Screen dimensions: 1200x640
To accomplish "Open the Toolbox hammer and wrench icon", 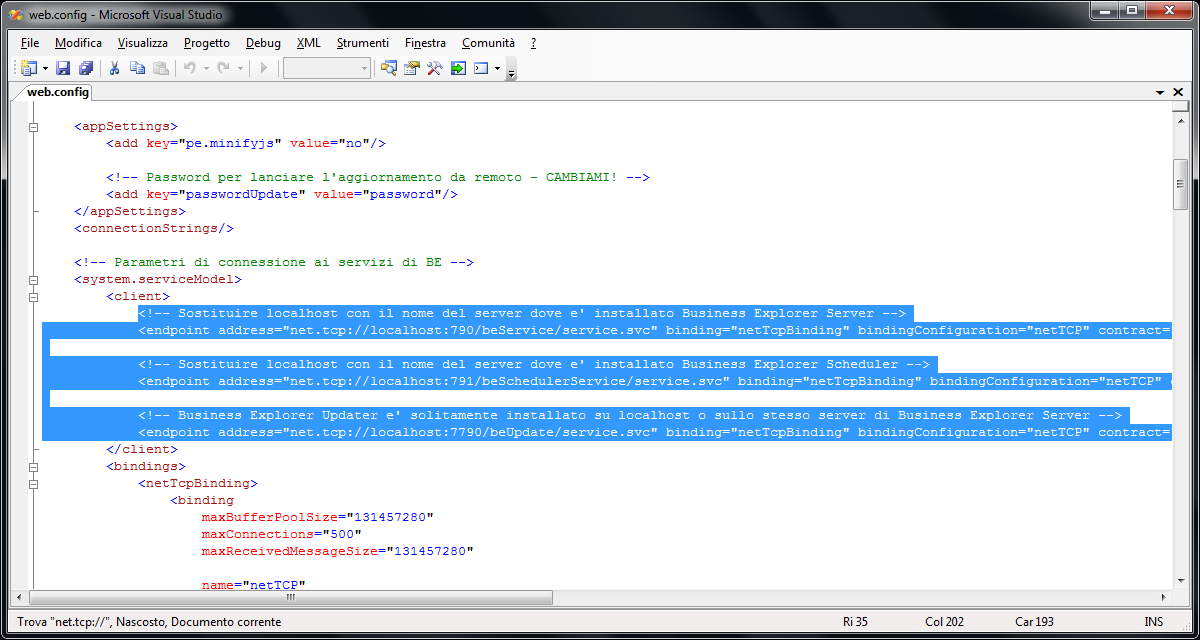I will pos(434,68).
